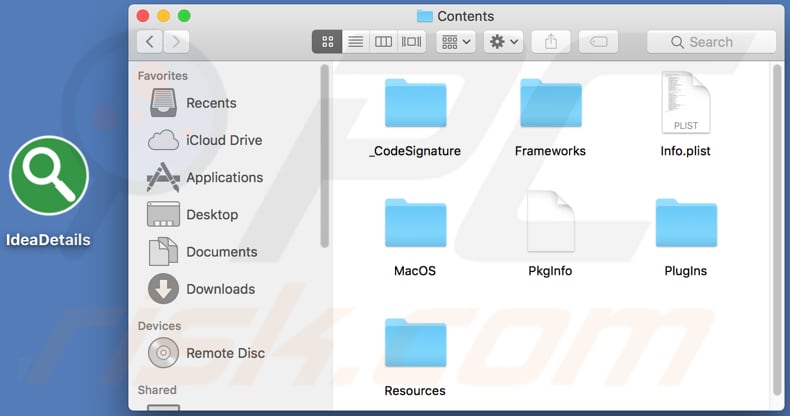The image size is (790, 416).
Task: Zoom the Contents window with green button
Action: 184,16
